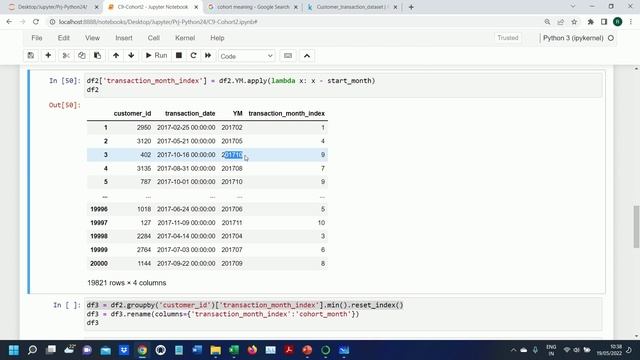
Task: Open the Edit menu
Action: (64, 38)
